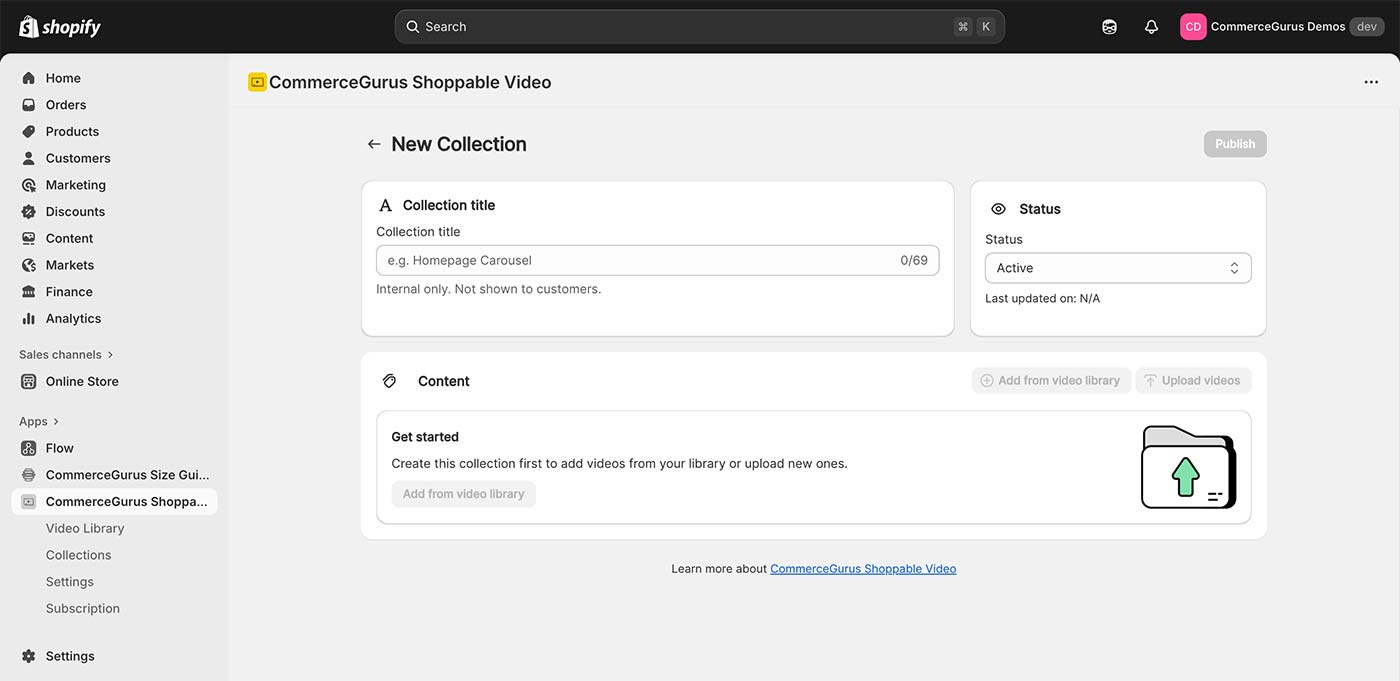Open the three-dot overflow menu
Image resolution: width=1400 pixels, height=681 pixels.
pos(1371,81)
